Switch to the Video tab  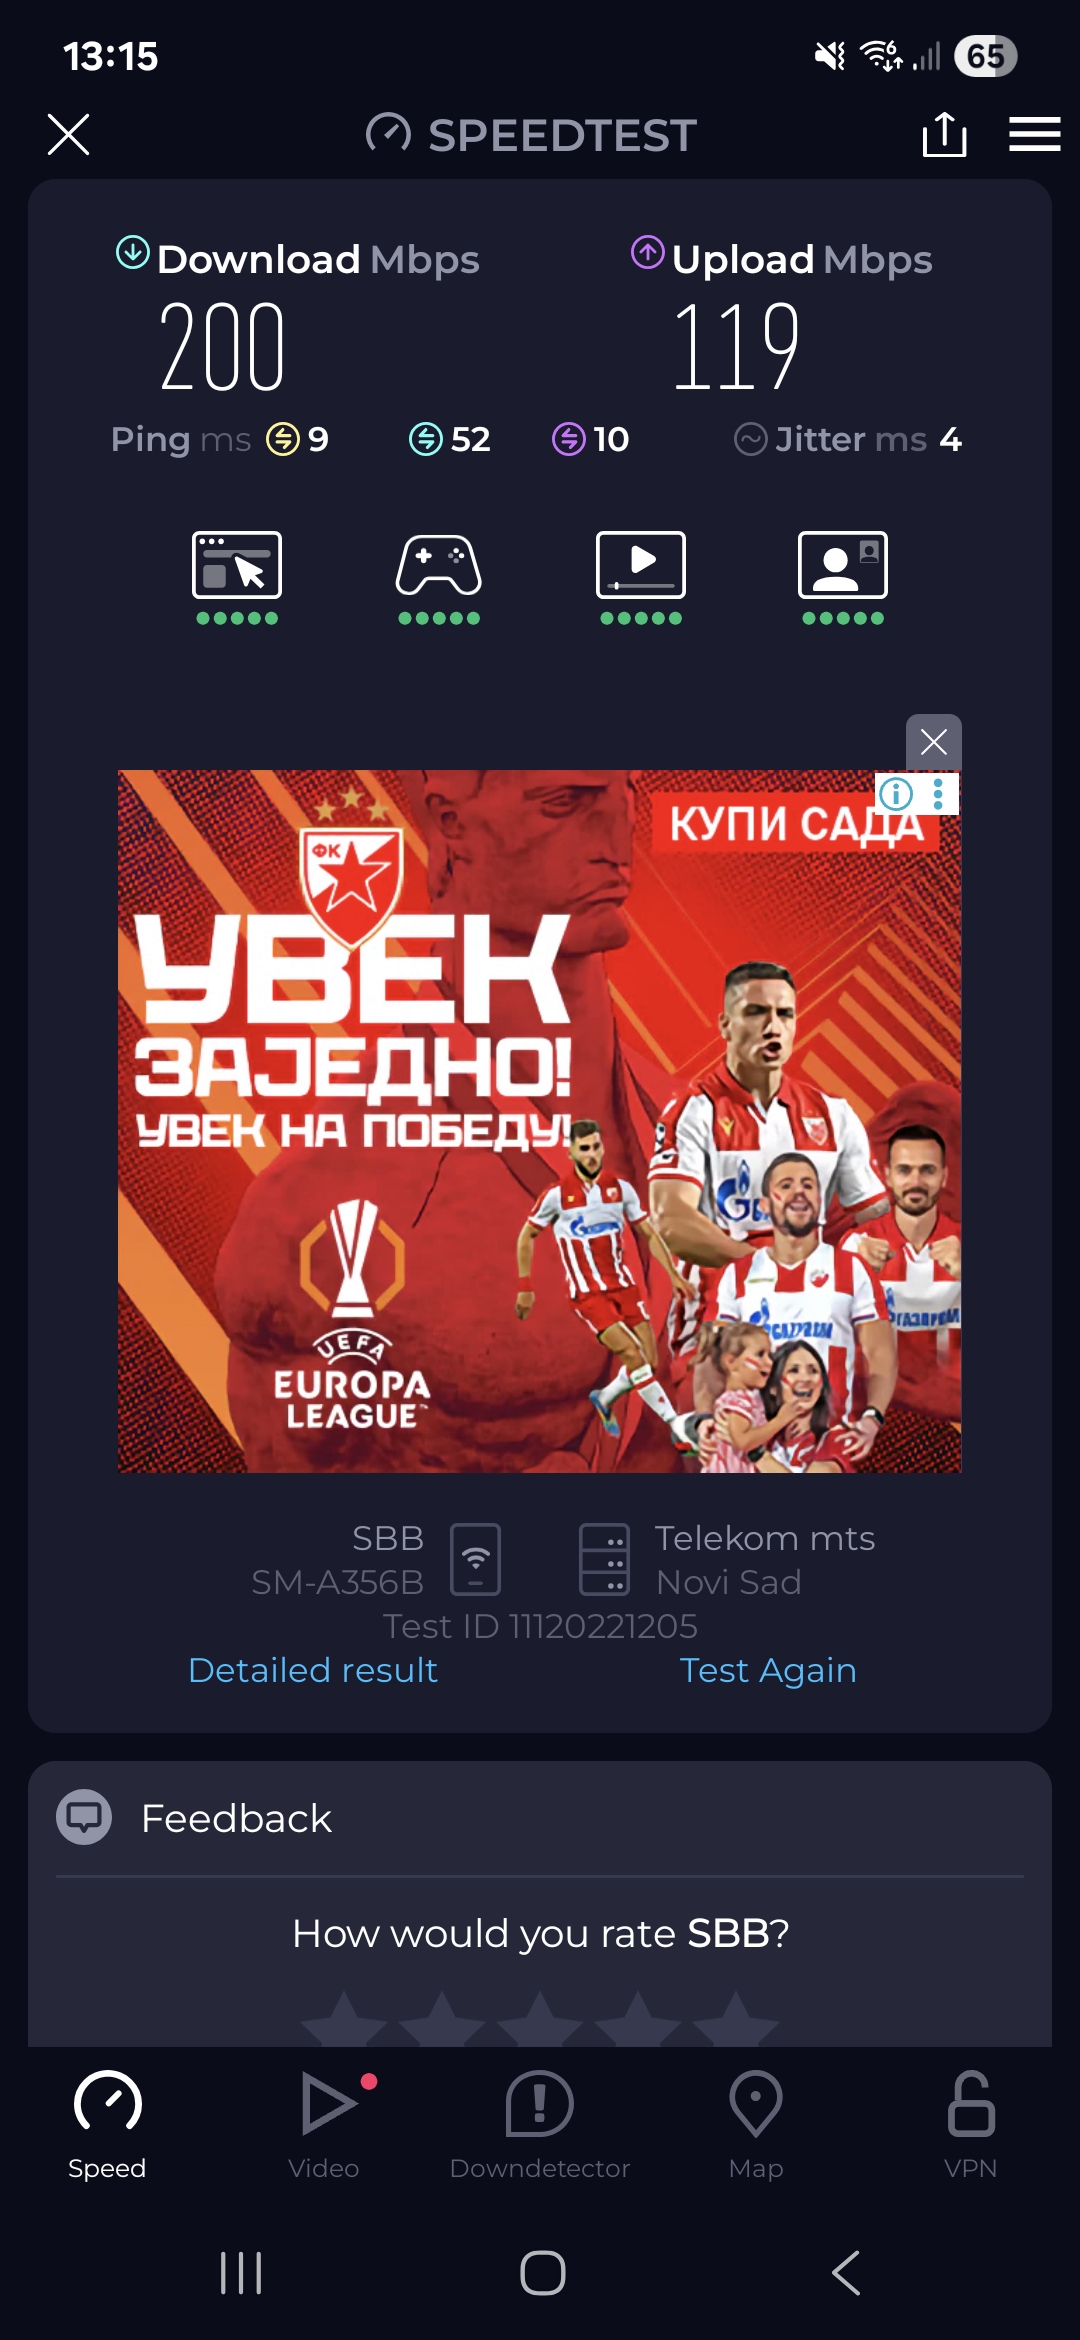[324, 2125]
